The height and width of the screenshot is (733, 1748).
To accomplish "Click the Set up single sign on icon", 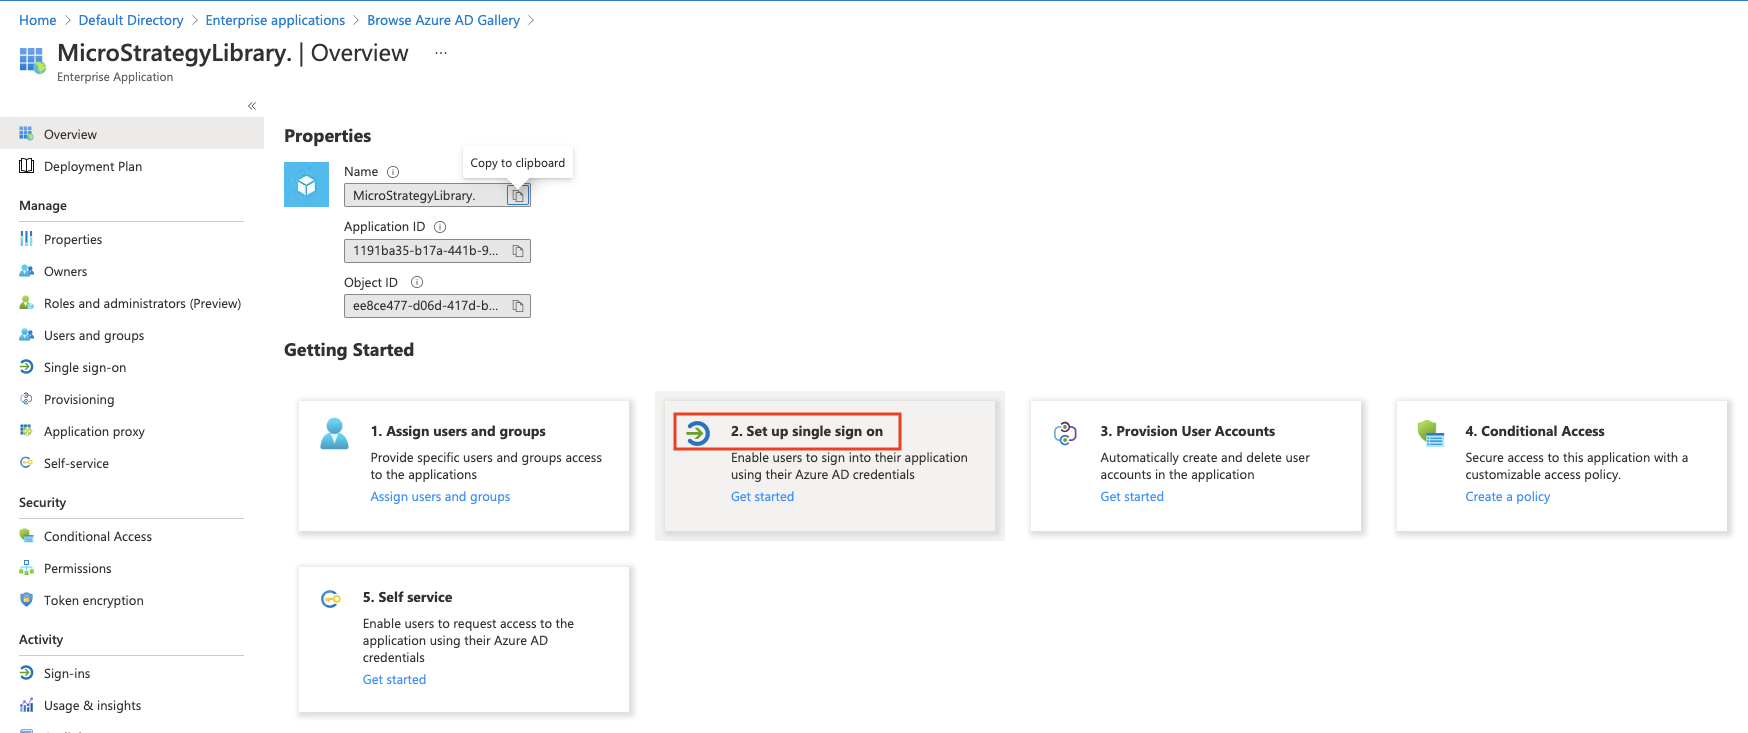I will 698,432.
